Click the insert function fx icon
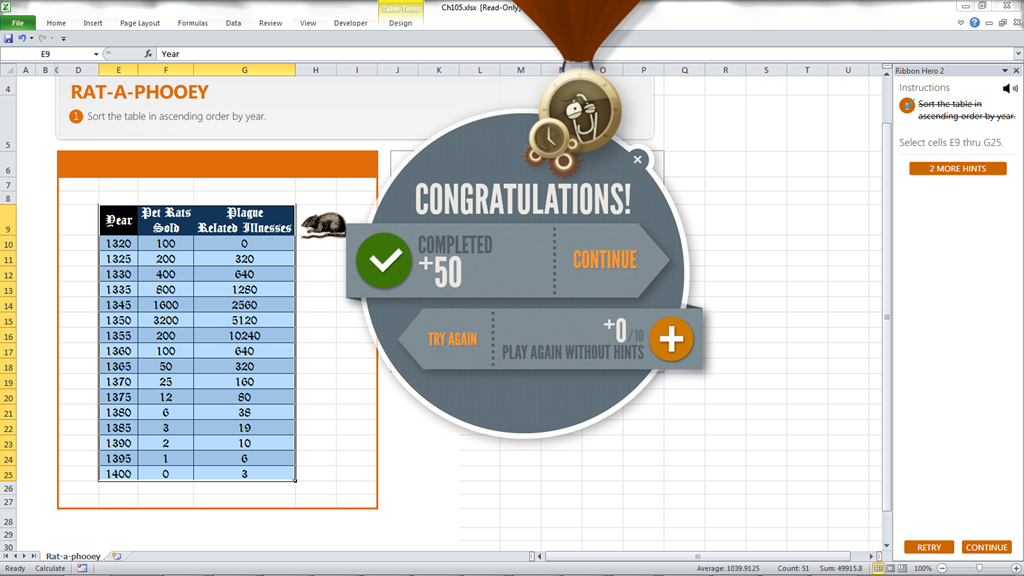This screenshot has width=1024, height=576. pos(149,54)
